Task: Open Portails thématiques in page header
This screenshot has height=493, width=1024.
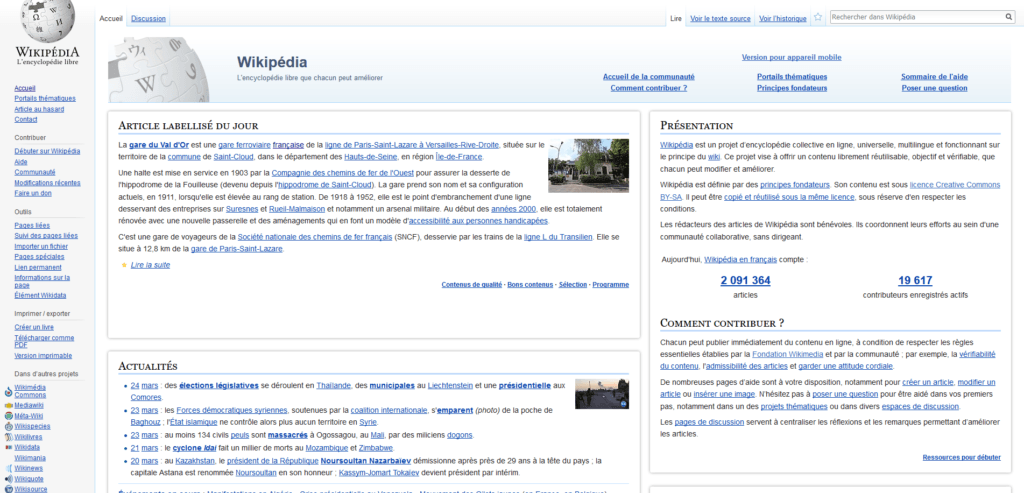Action: click(792, 76)
